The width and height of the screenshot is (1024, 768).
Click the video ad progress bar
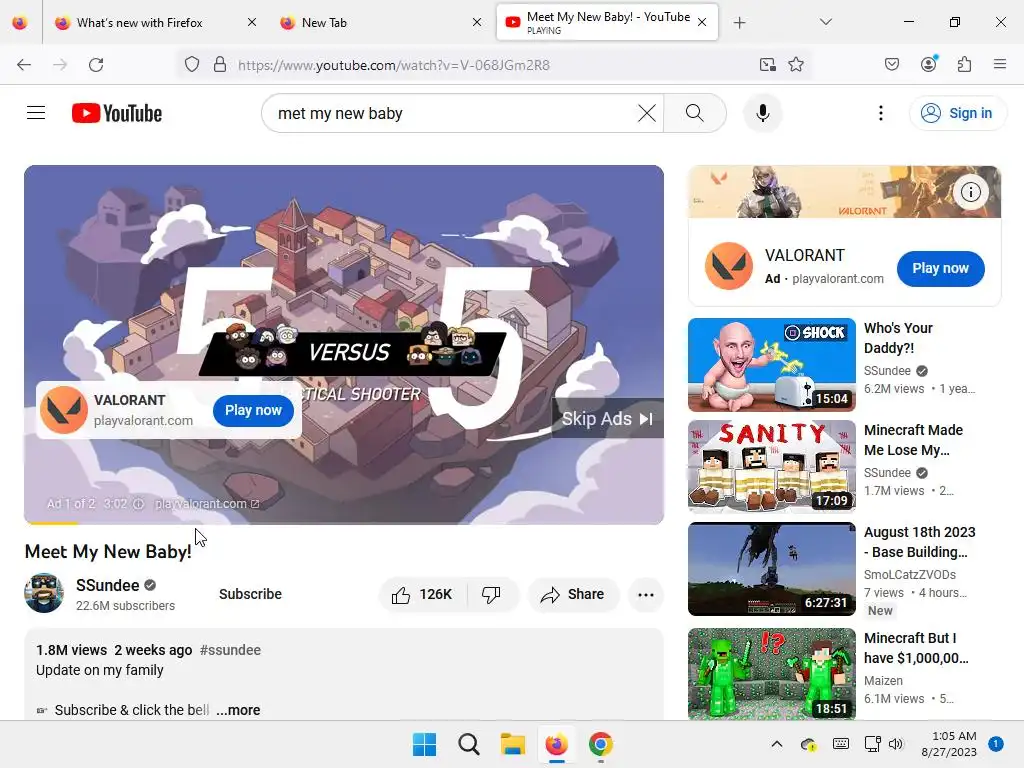(x=344, y=522)
